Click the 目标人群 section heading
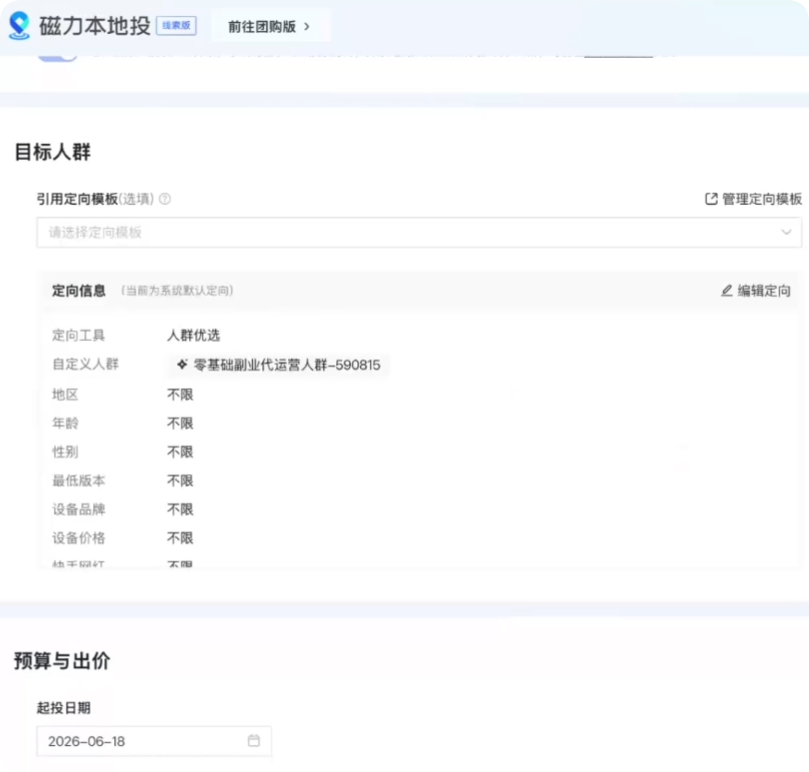This screenshot has height=772, width=809. [53, 153]
